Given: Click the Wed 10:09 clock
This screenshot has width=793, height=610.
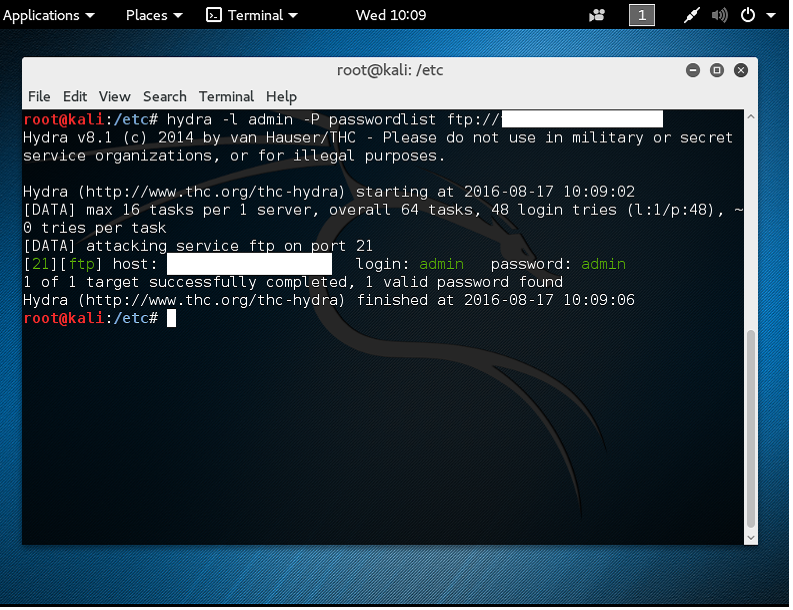Looking at the screenshot, I should 390,15.
